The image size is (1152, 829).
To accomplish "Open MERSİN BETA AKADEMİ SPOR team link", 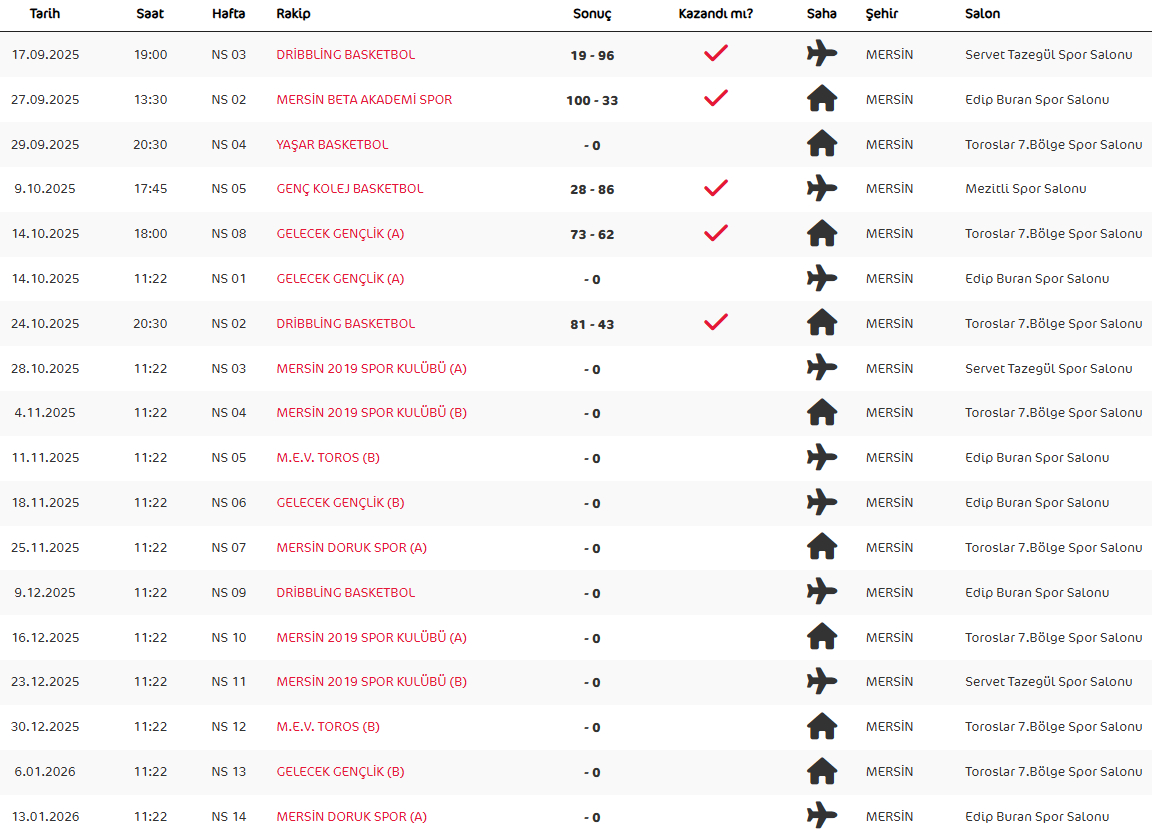I will point(364,99).
